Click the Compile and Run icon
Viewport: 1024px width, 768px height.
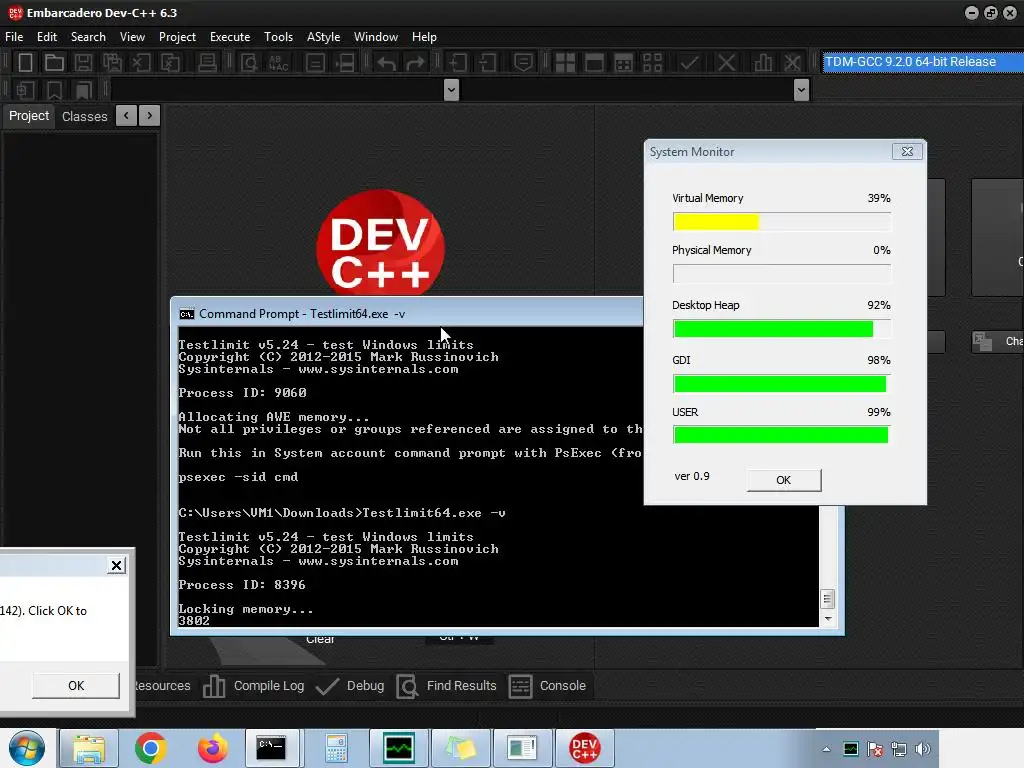pos(624,63)
